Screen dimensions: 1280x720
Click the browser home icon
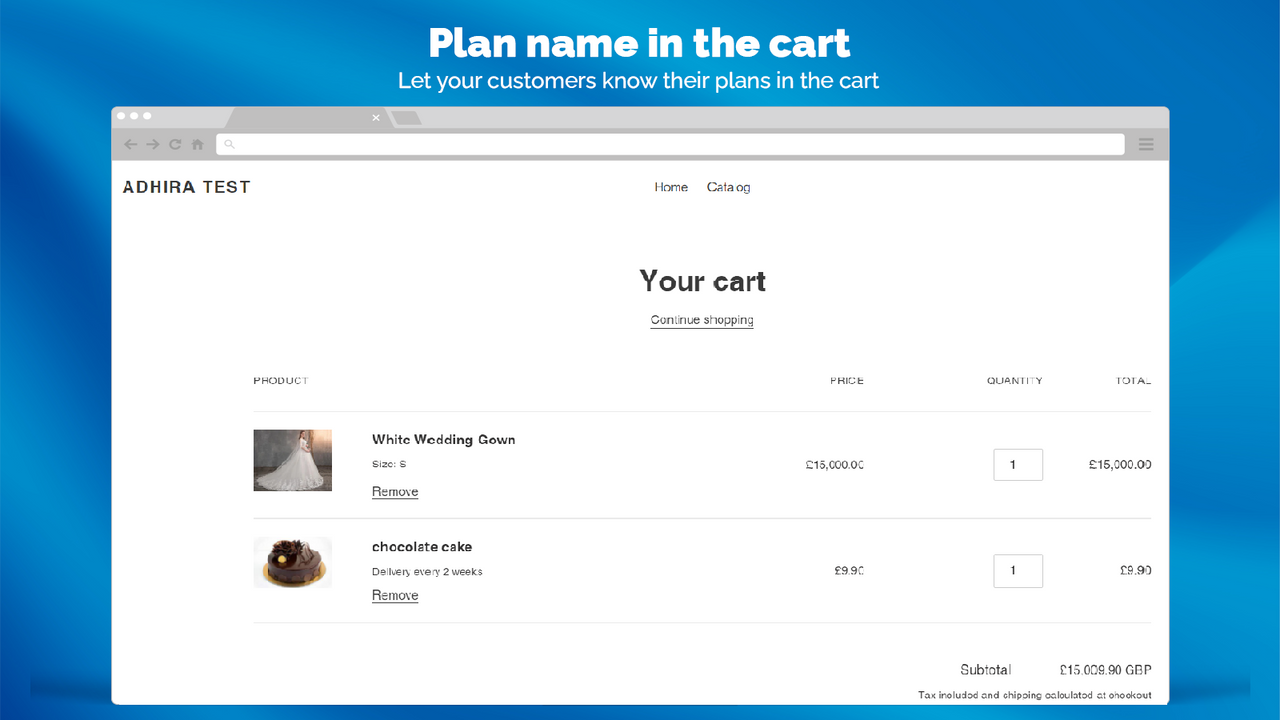[197, 144]
